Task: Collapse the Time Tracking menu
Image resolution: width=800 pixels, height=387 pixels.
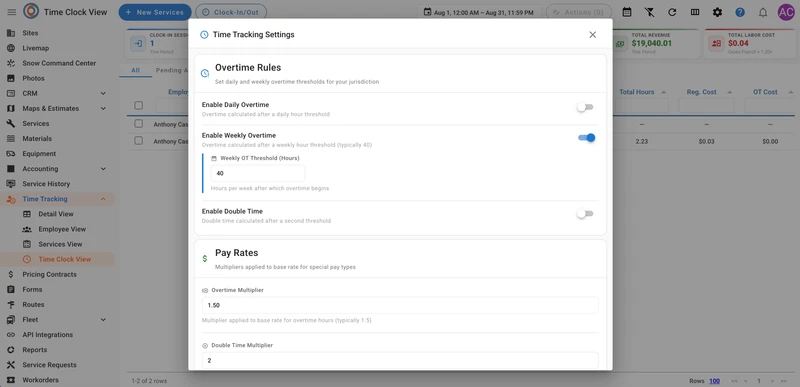Action: point(103,199)
